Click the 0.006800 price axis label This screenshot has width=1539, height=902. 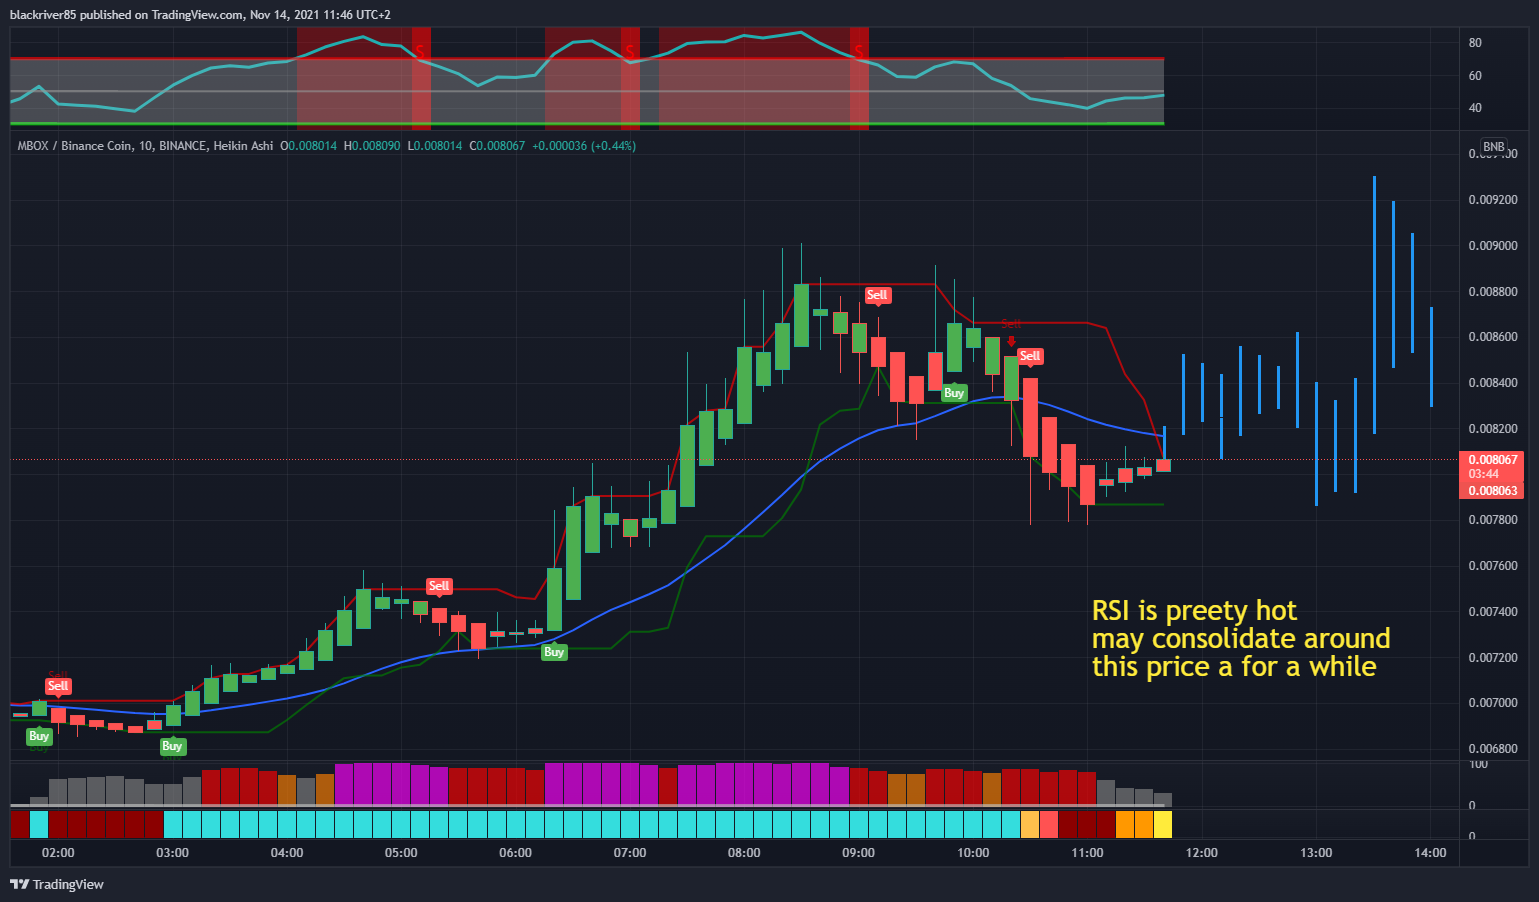(x=1493, y=749)
